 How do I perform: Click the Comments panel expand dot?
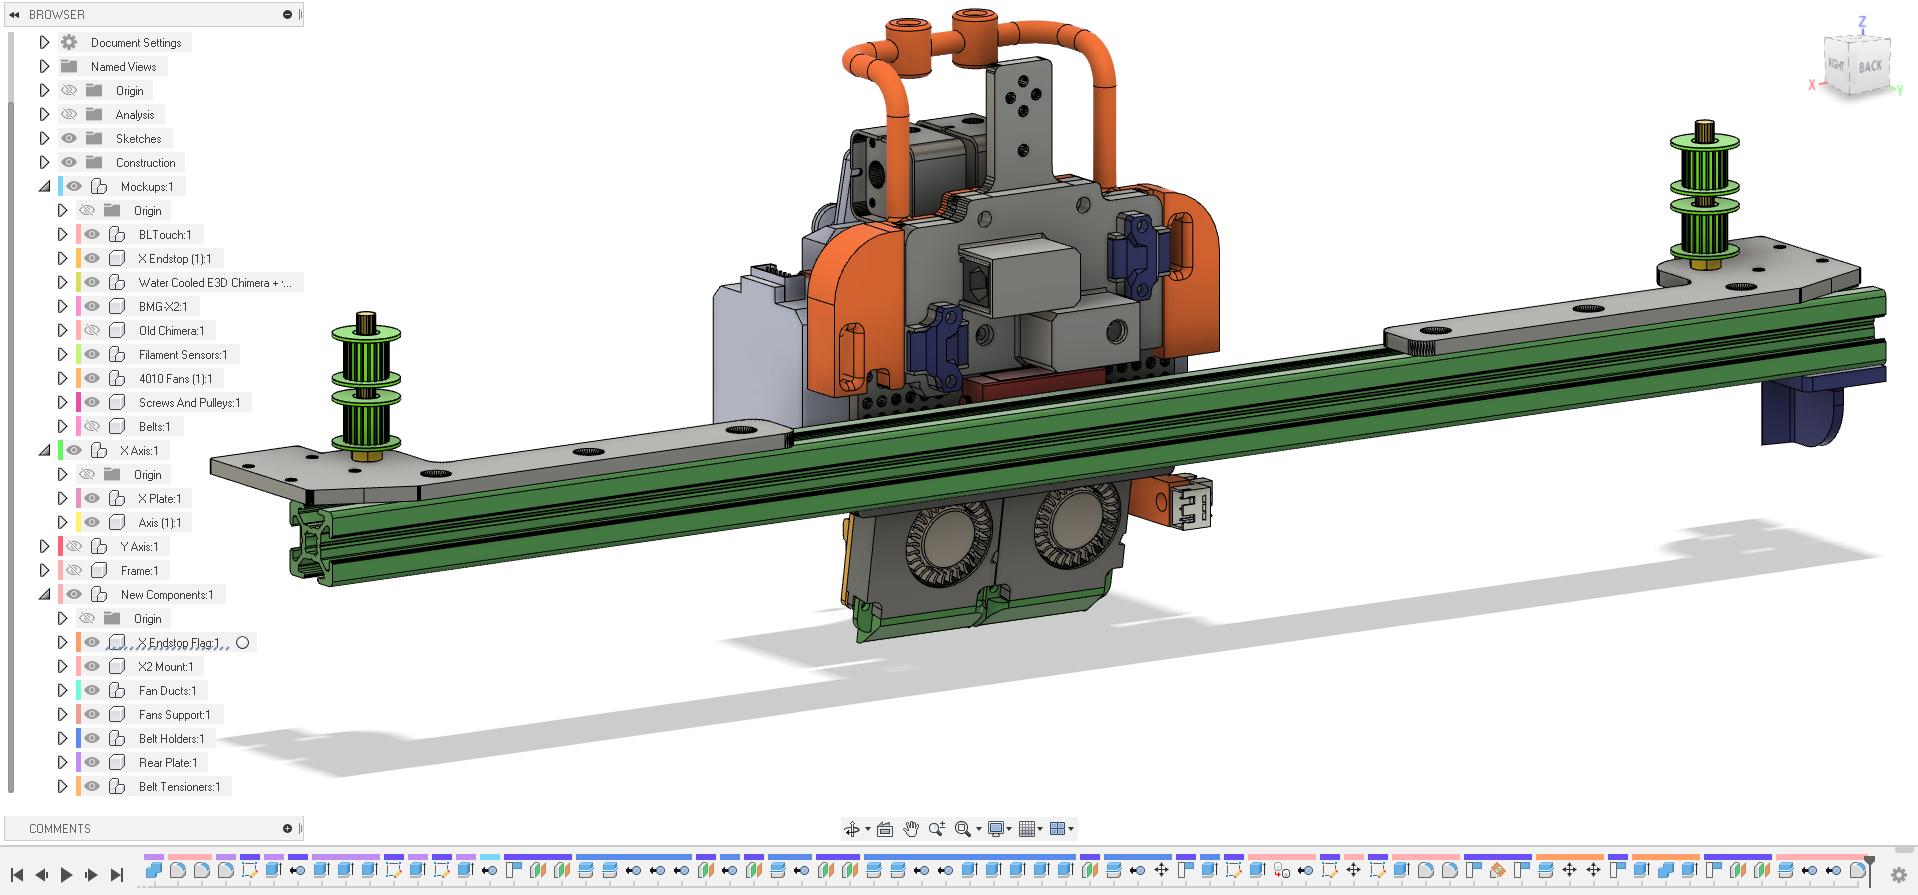click(287, 829)
